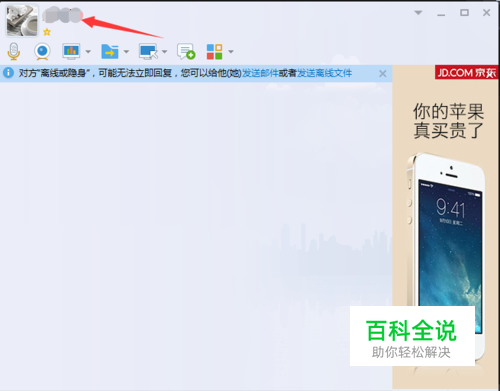
Task: Click the blurred contact nickname
Action: [x=62, y=16]
